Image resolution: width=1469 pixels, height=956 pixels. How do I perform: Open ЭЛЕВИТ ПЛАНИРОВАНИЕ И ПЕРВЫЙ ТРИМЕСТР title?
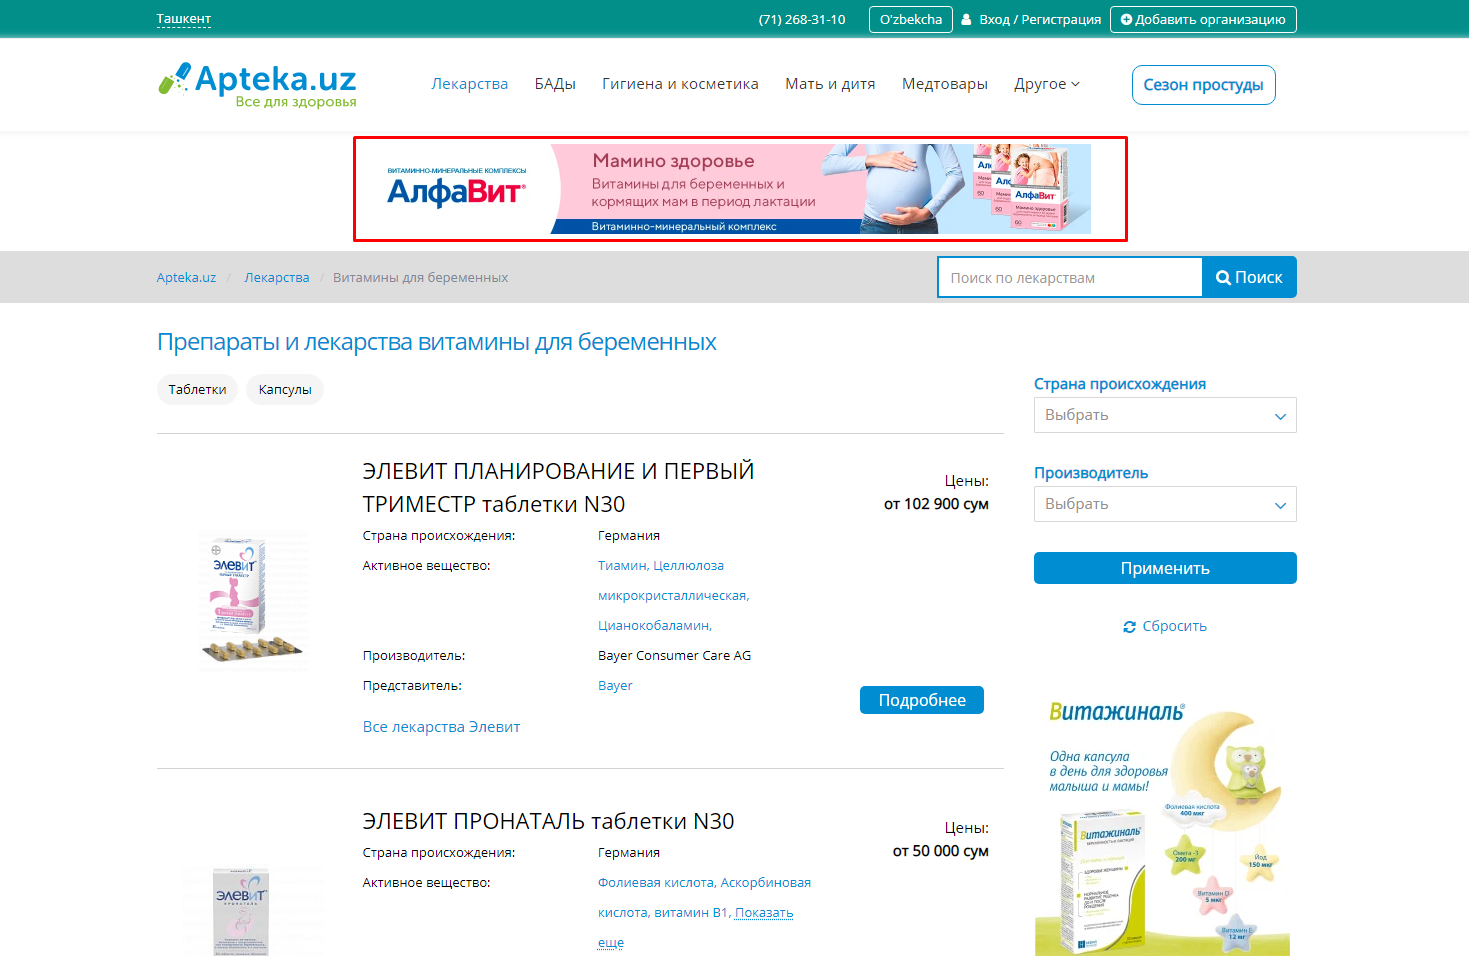(x=558, y=487)
